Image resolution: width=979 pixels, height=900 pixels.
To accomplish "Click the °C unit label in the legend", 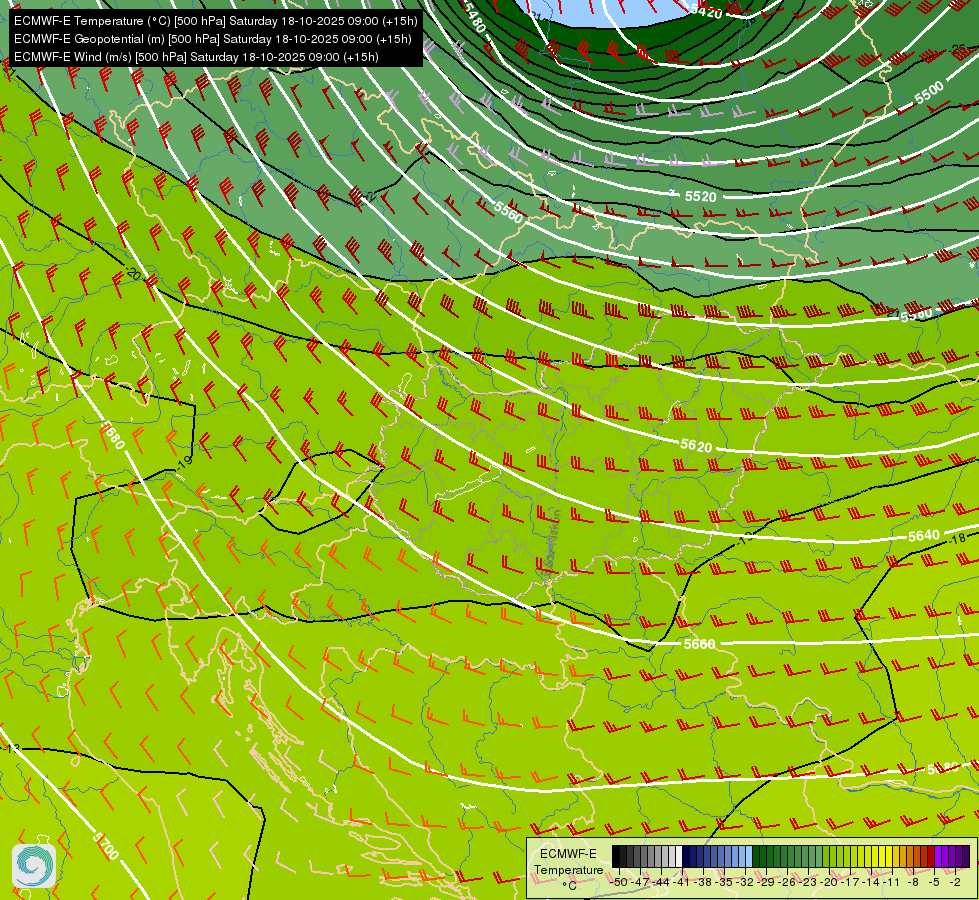I will (x=569, y=886).
